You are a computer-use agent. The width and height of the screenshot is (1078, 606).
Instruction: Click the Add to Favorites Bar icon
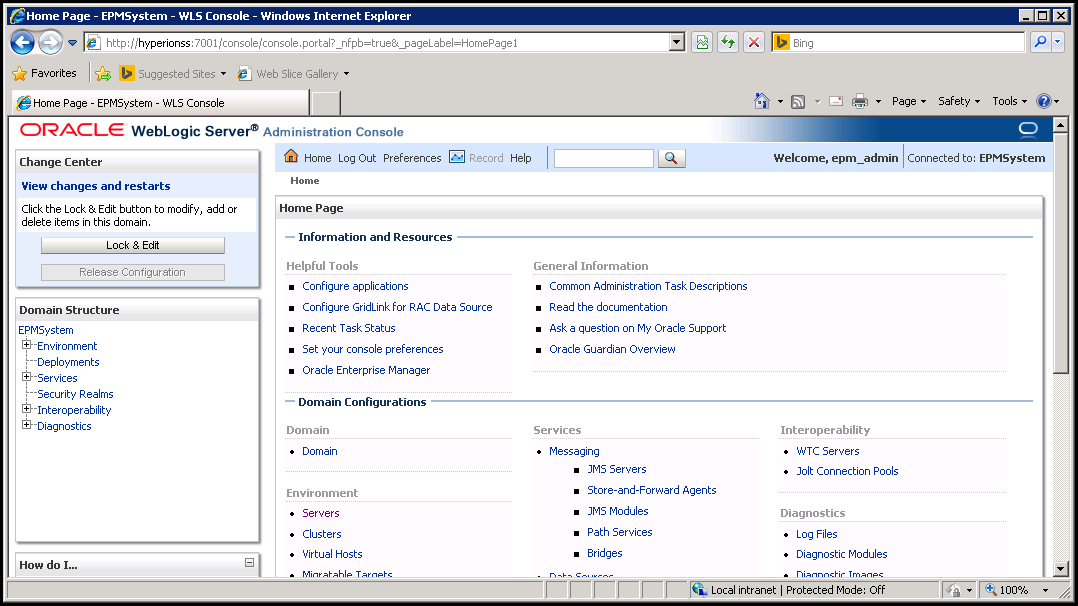tap(103, 74)
